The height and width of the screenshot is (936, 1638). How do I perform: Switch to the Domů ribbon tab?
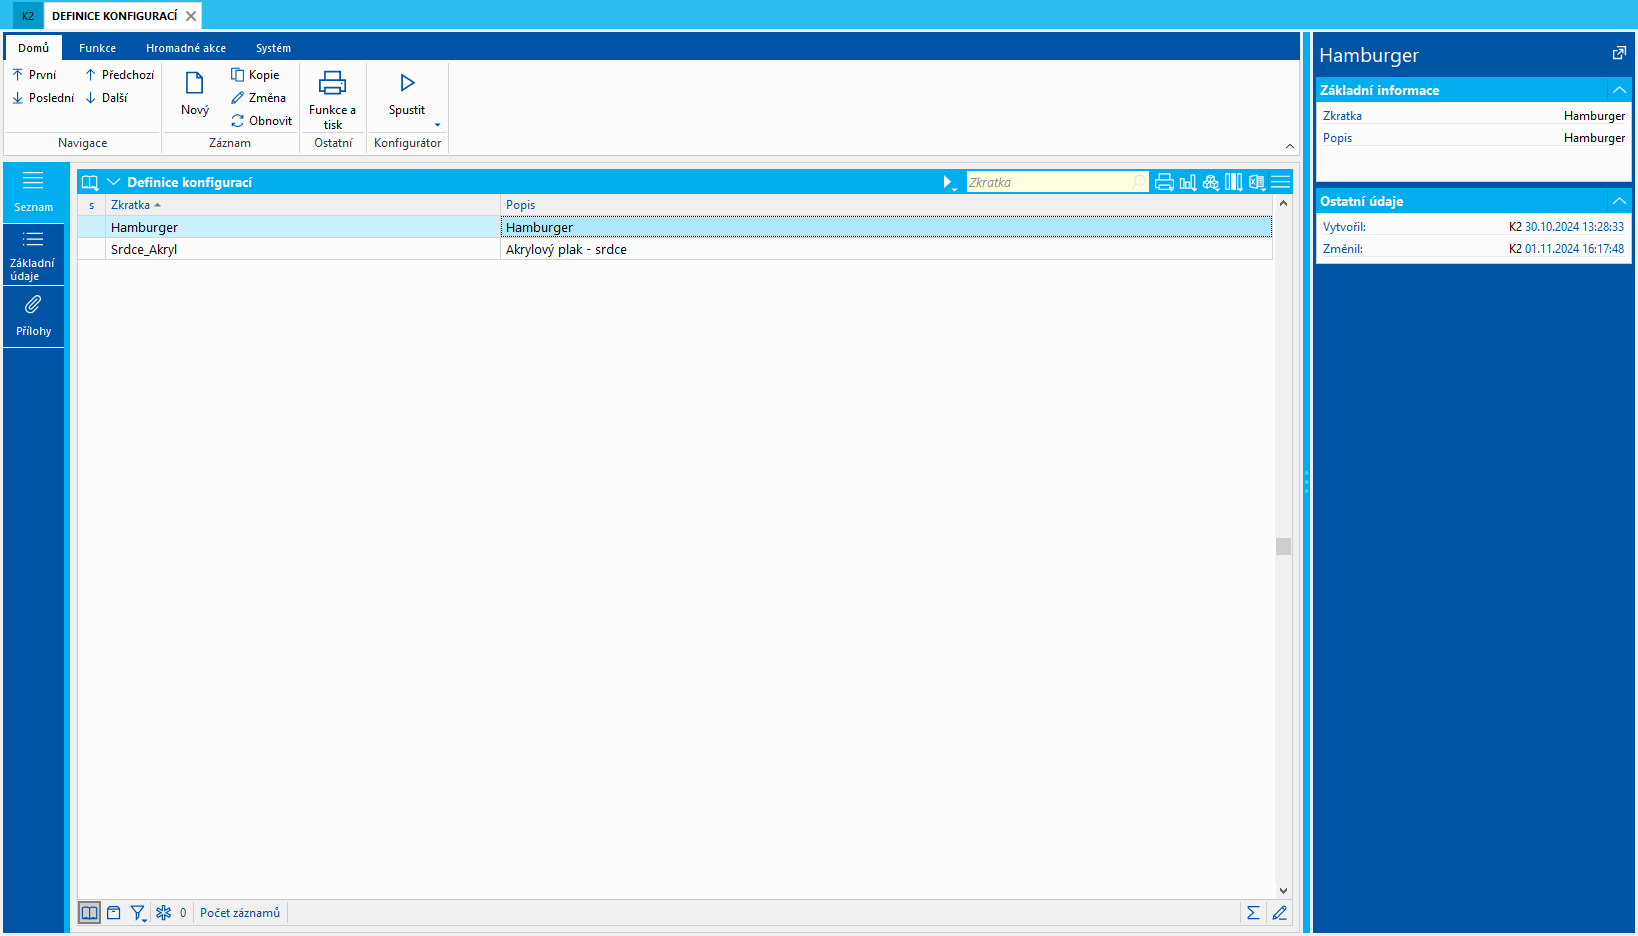coord(33,48)
